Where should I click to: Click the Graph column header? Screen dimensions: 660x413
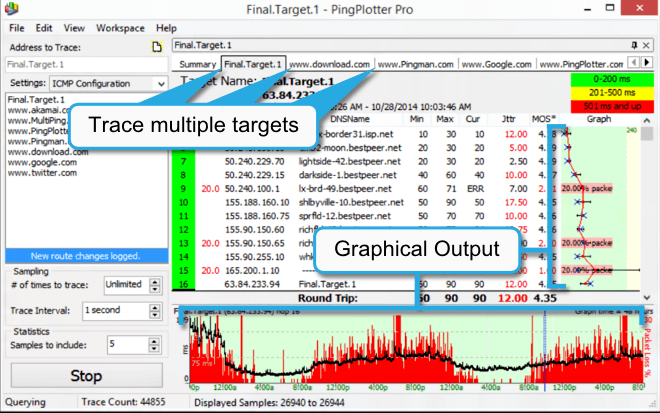pos(599,119)
